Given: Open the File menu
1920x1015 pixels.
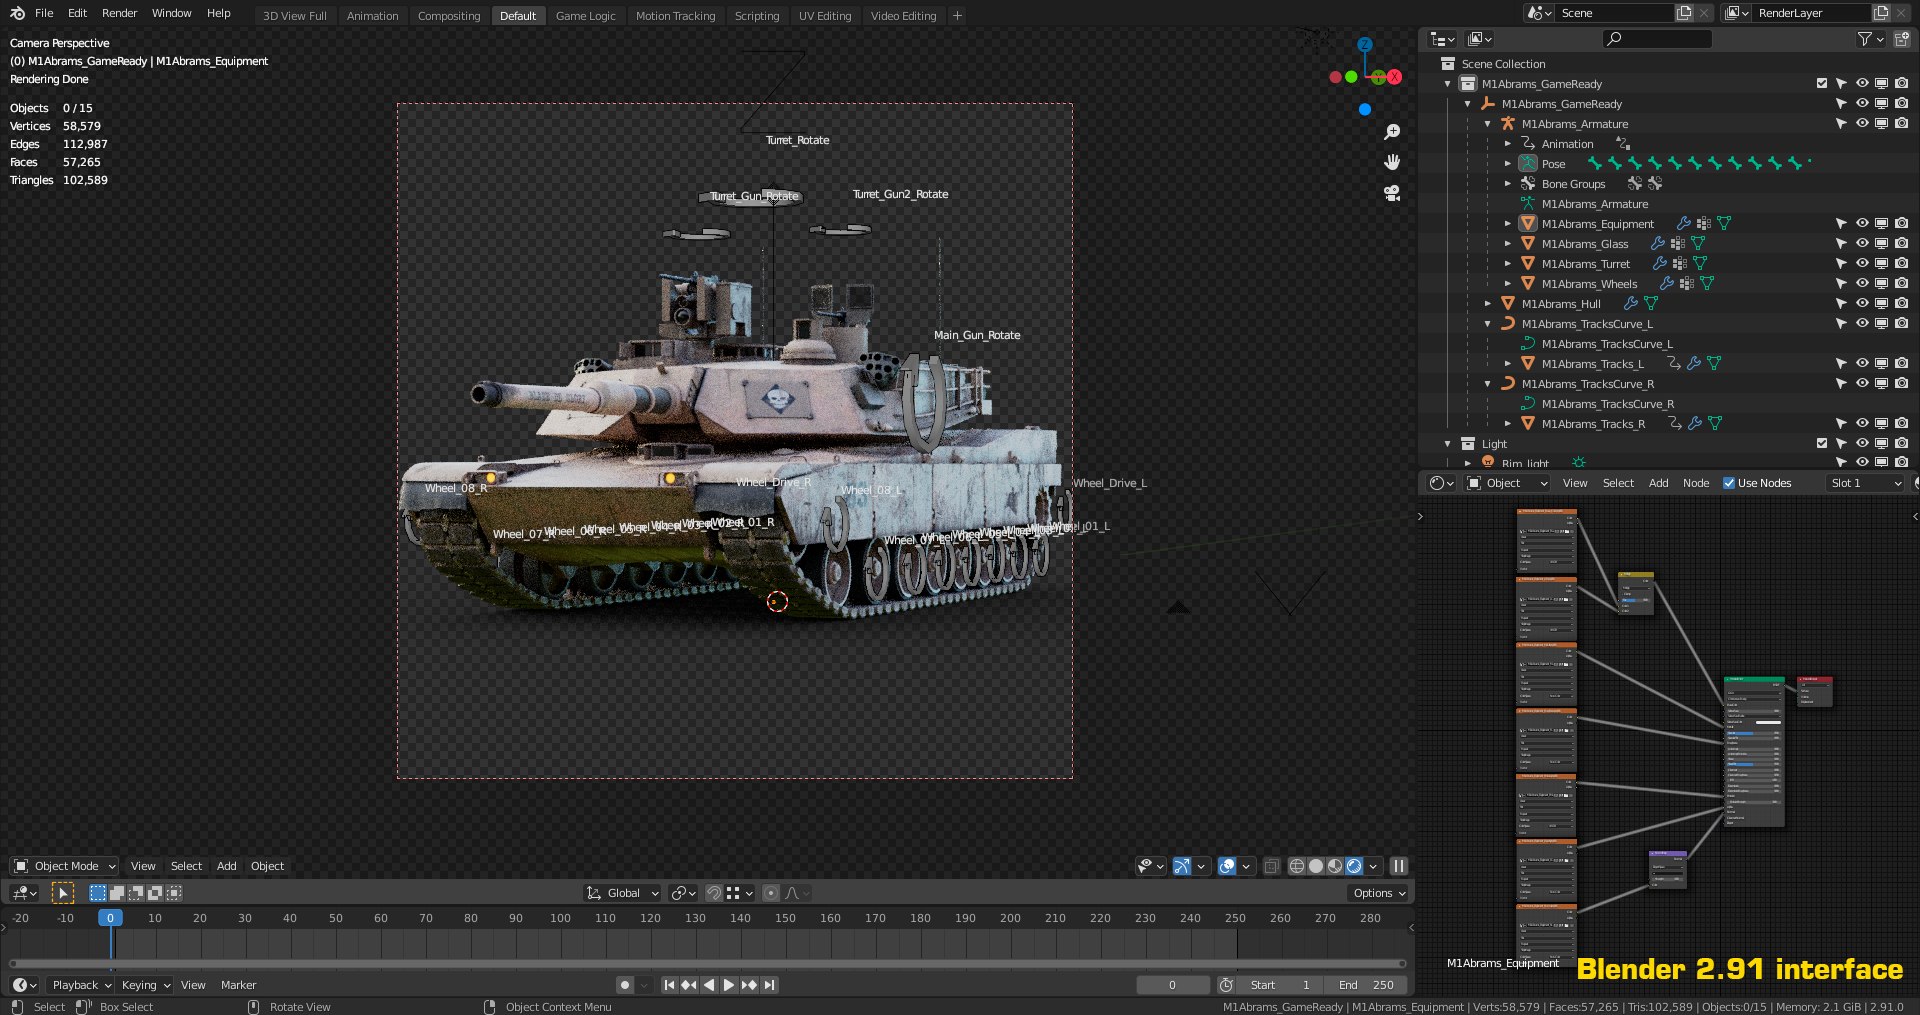Looking at the screenshot, I should 44,13.
